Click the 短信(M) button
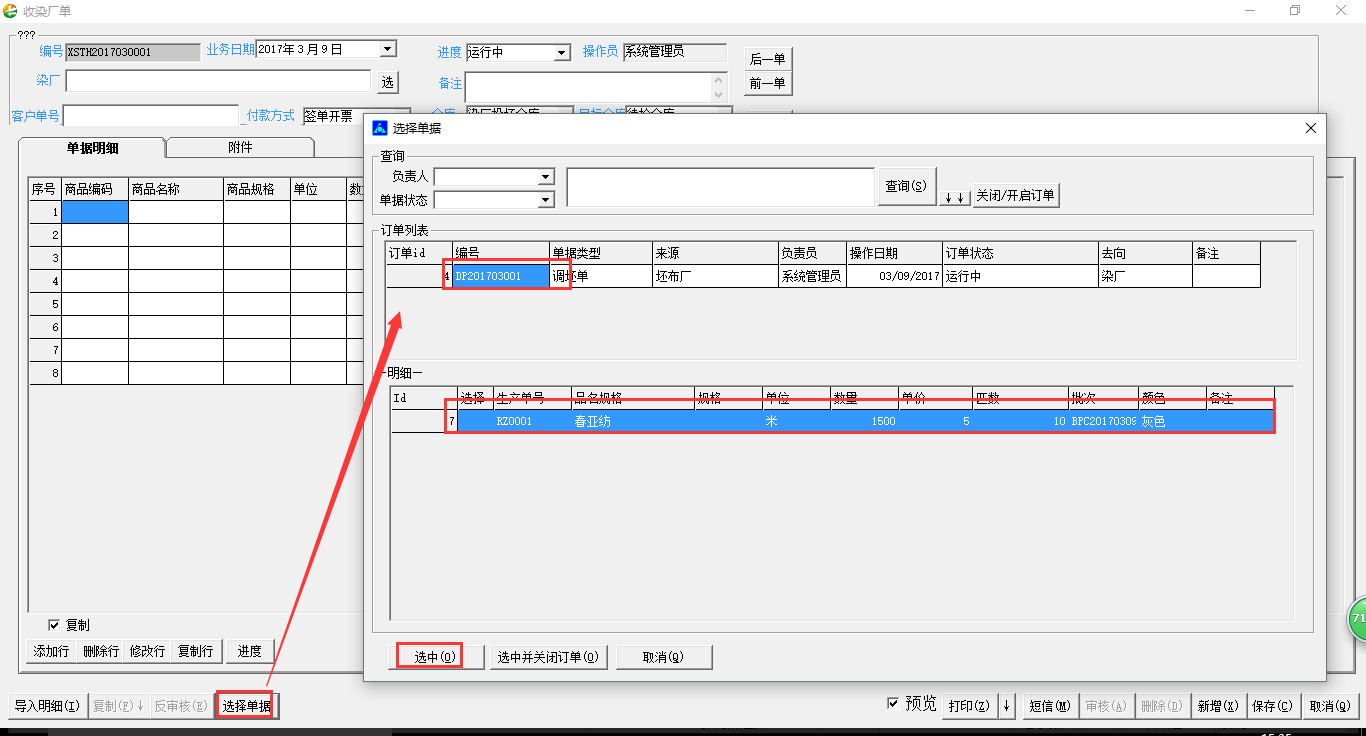Image resolution: width=1366 pixels, height=736 pixels. pos(1049,706)
